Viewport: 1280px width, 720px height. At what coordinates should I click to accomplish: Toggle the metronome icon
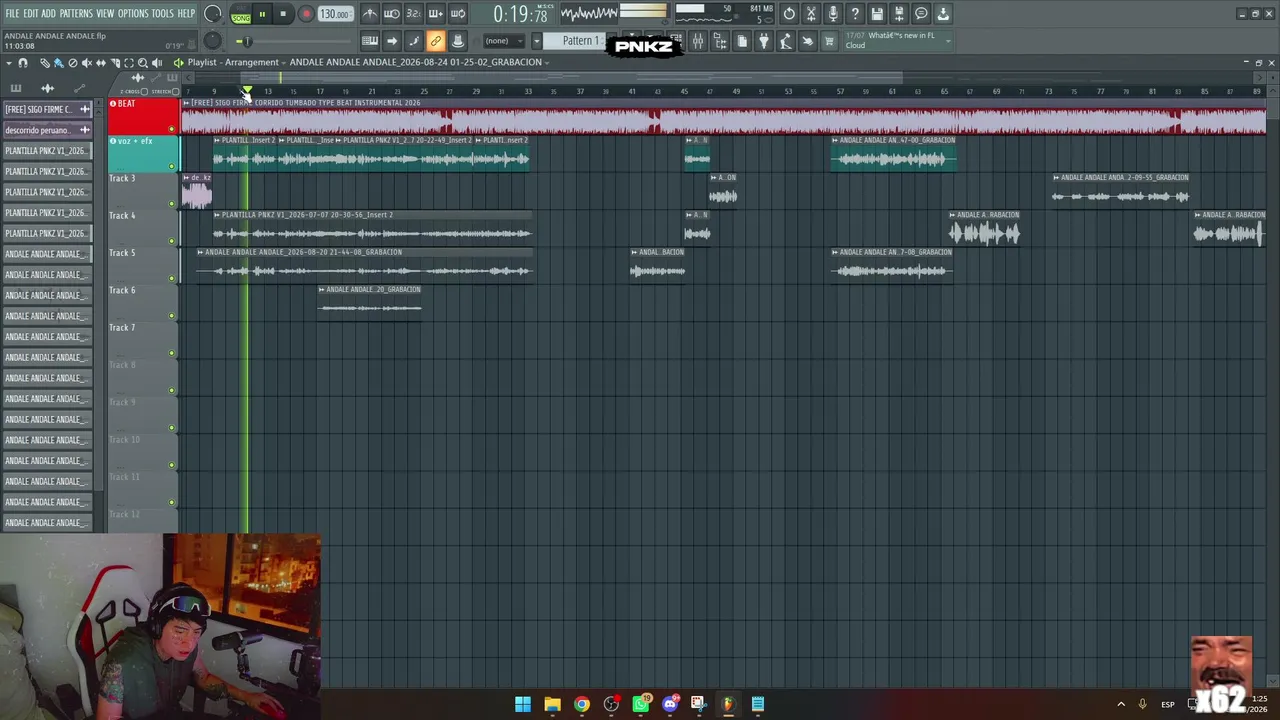370,14
